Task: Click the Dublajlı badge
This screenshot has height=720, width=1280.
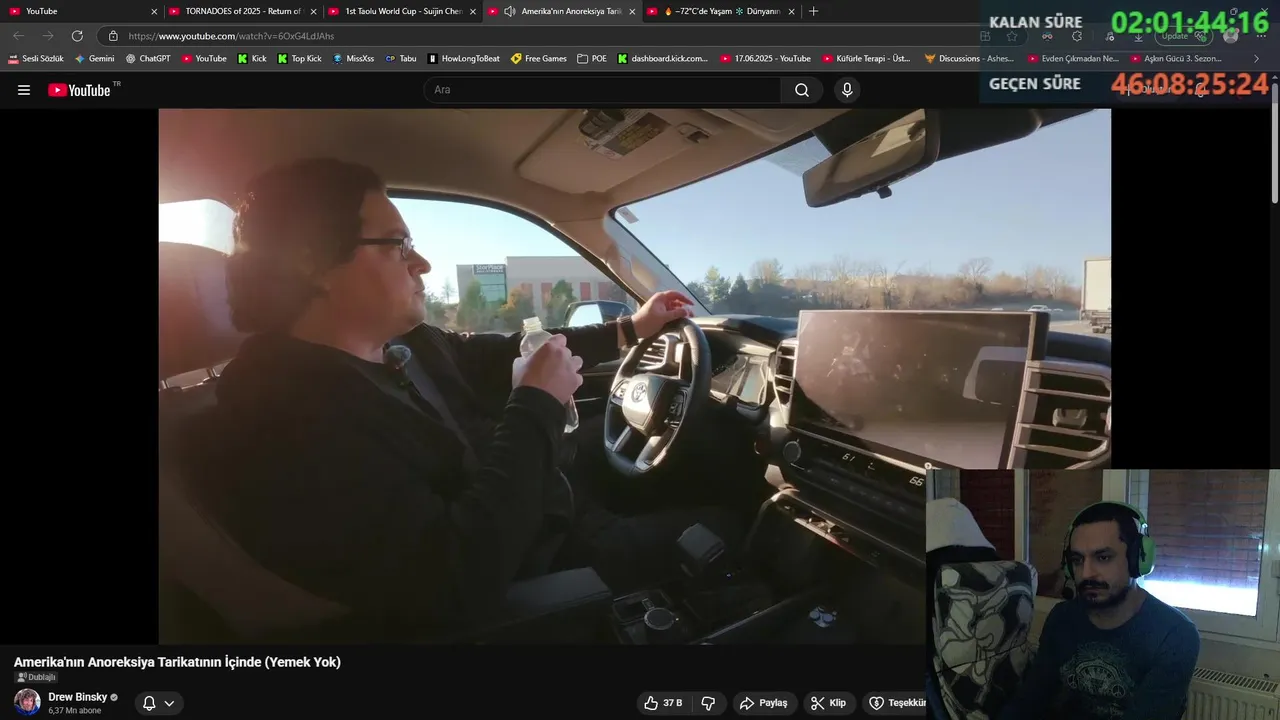Action: coord(36,677)
